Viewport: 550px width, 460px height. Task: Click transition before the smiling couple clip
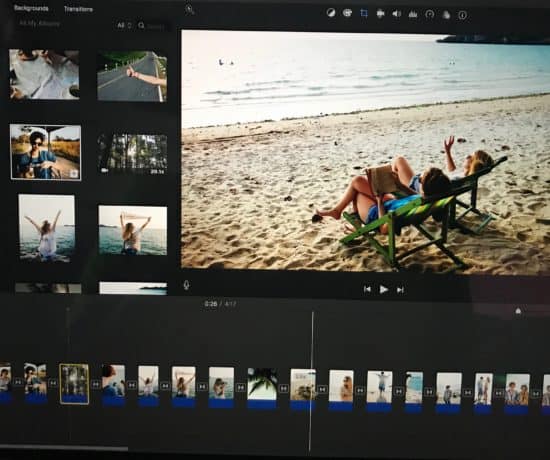tap(498, 393)
